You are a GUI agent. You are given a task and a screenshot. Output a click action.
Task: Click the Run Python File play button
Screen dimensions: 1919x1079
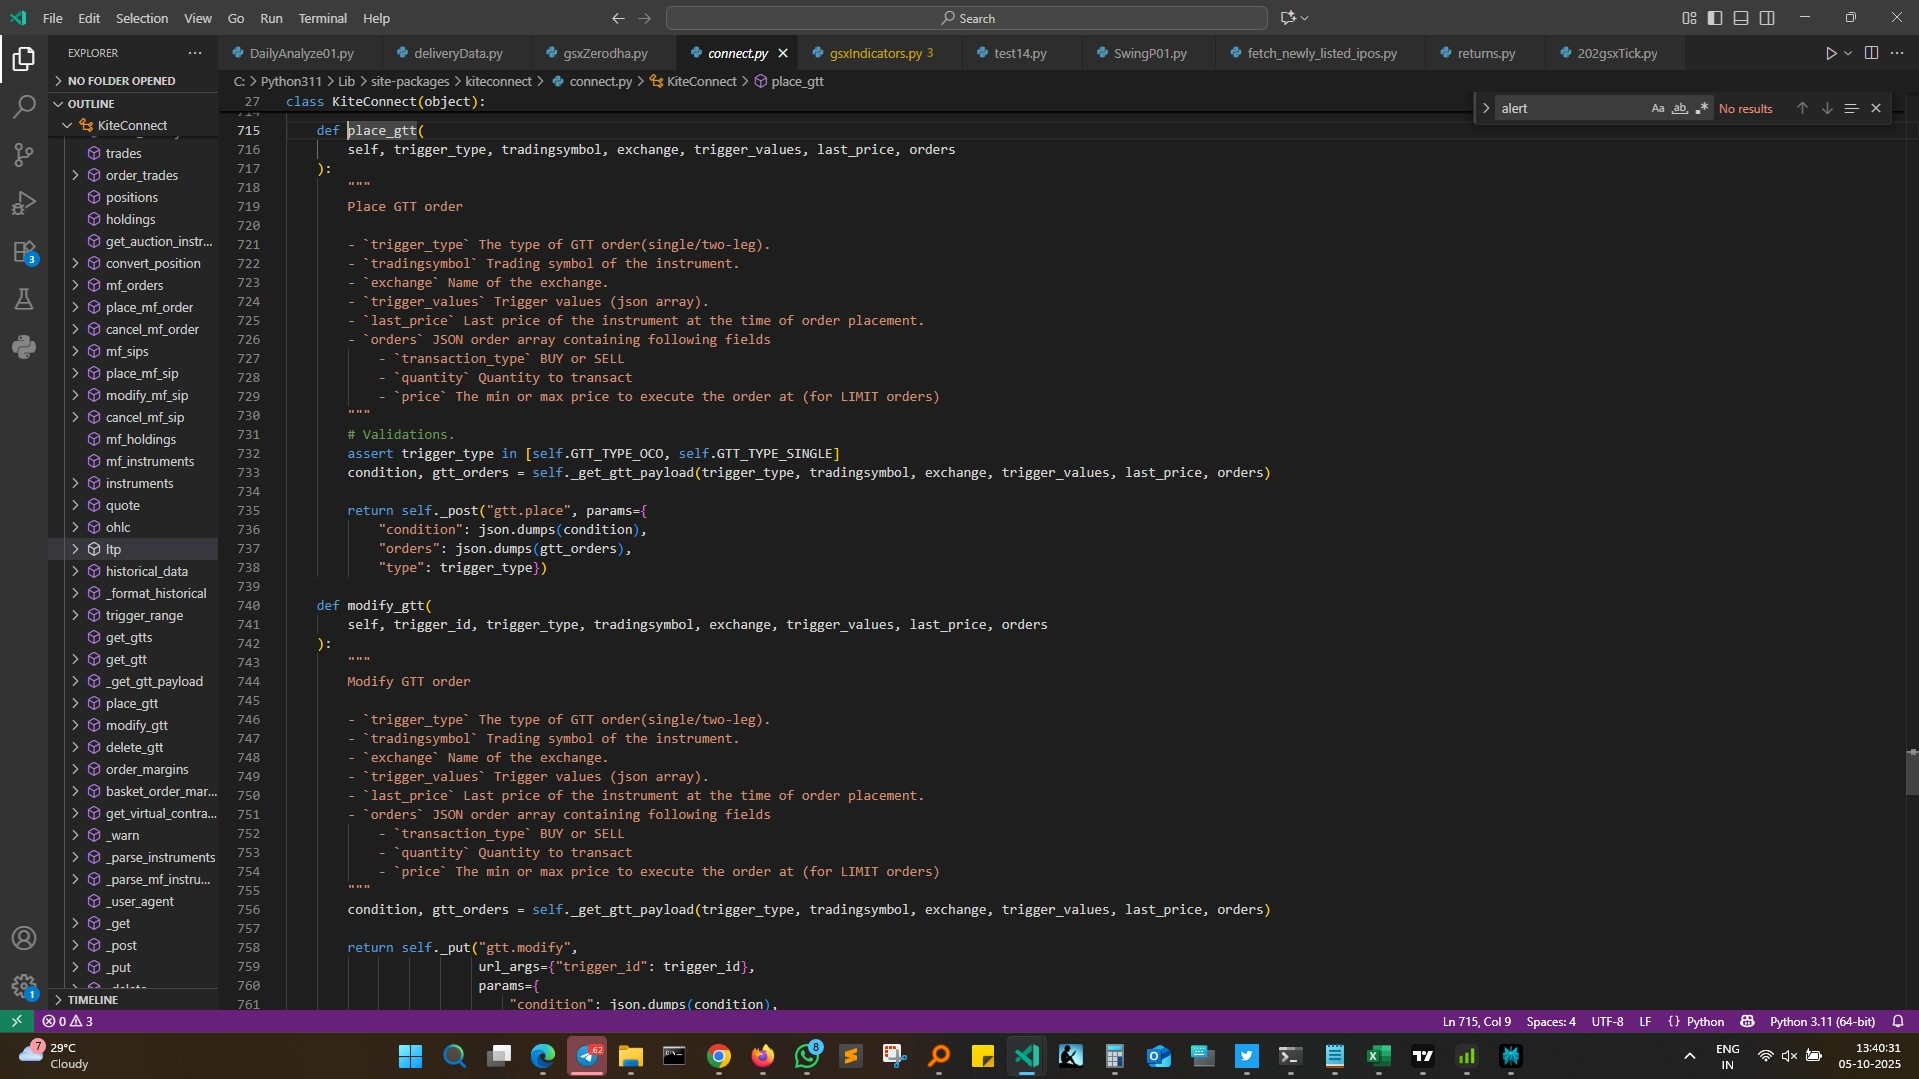1830,53
